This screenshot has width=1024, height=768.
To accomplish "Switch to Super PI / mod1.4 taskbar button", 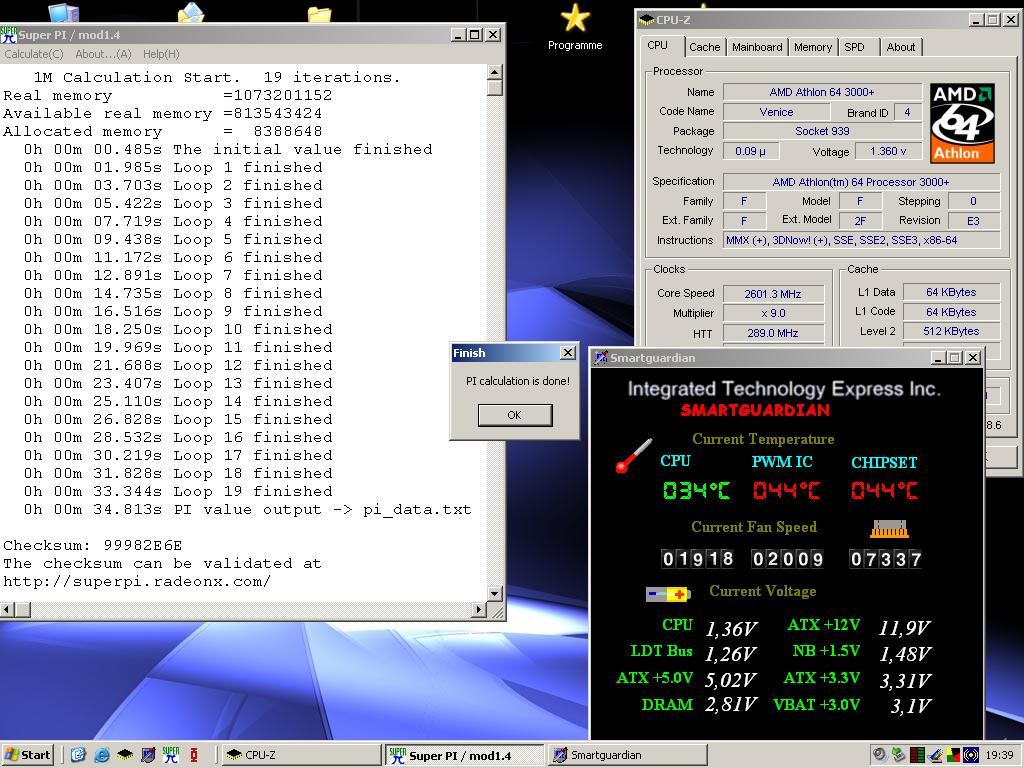I will [465, 756].
